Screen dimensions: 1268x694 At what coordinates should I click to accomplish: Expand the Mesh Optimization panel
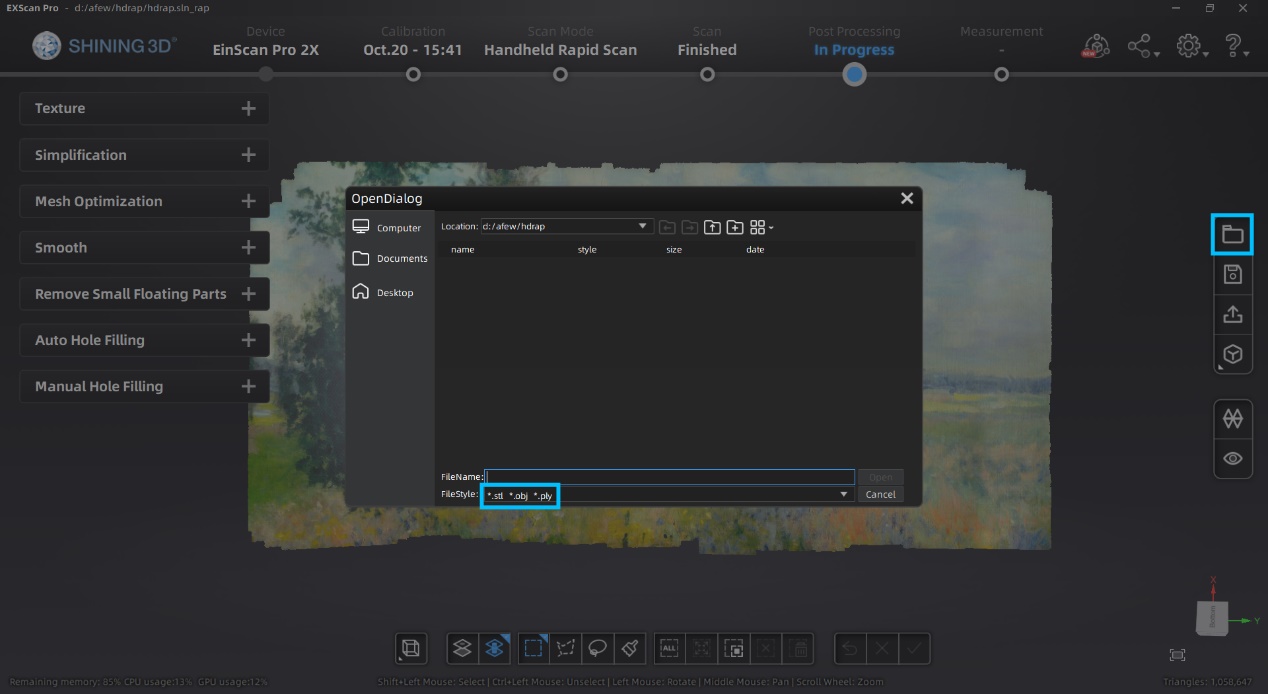click(144, 201)
